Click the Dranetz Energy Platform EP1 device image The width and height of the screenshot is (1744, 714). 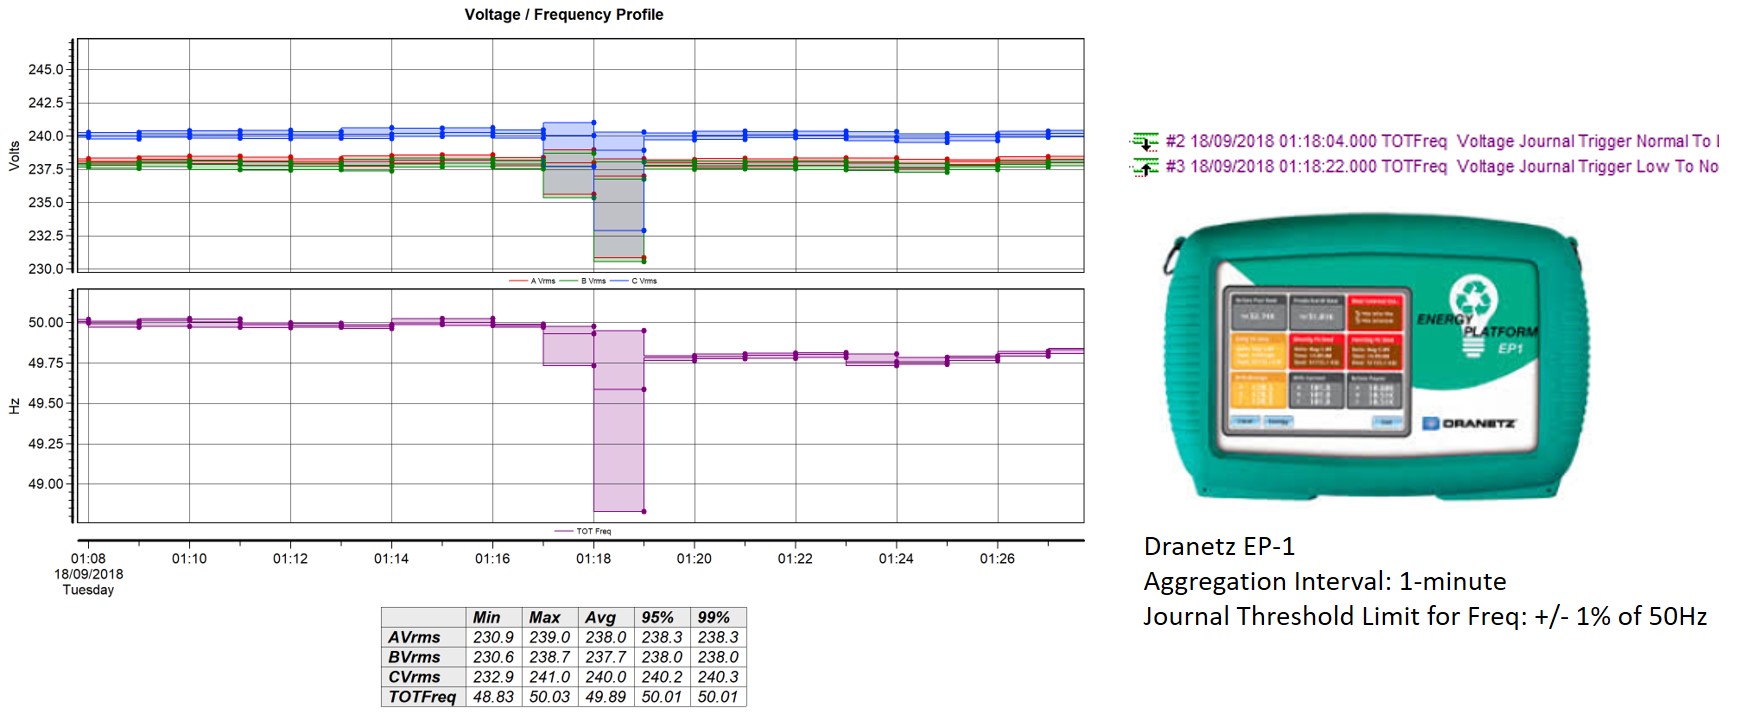[x=1374, y=354]
